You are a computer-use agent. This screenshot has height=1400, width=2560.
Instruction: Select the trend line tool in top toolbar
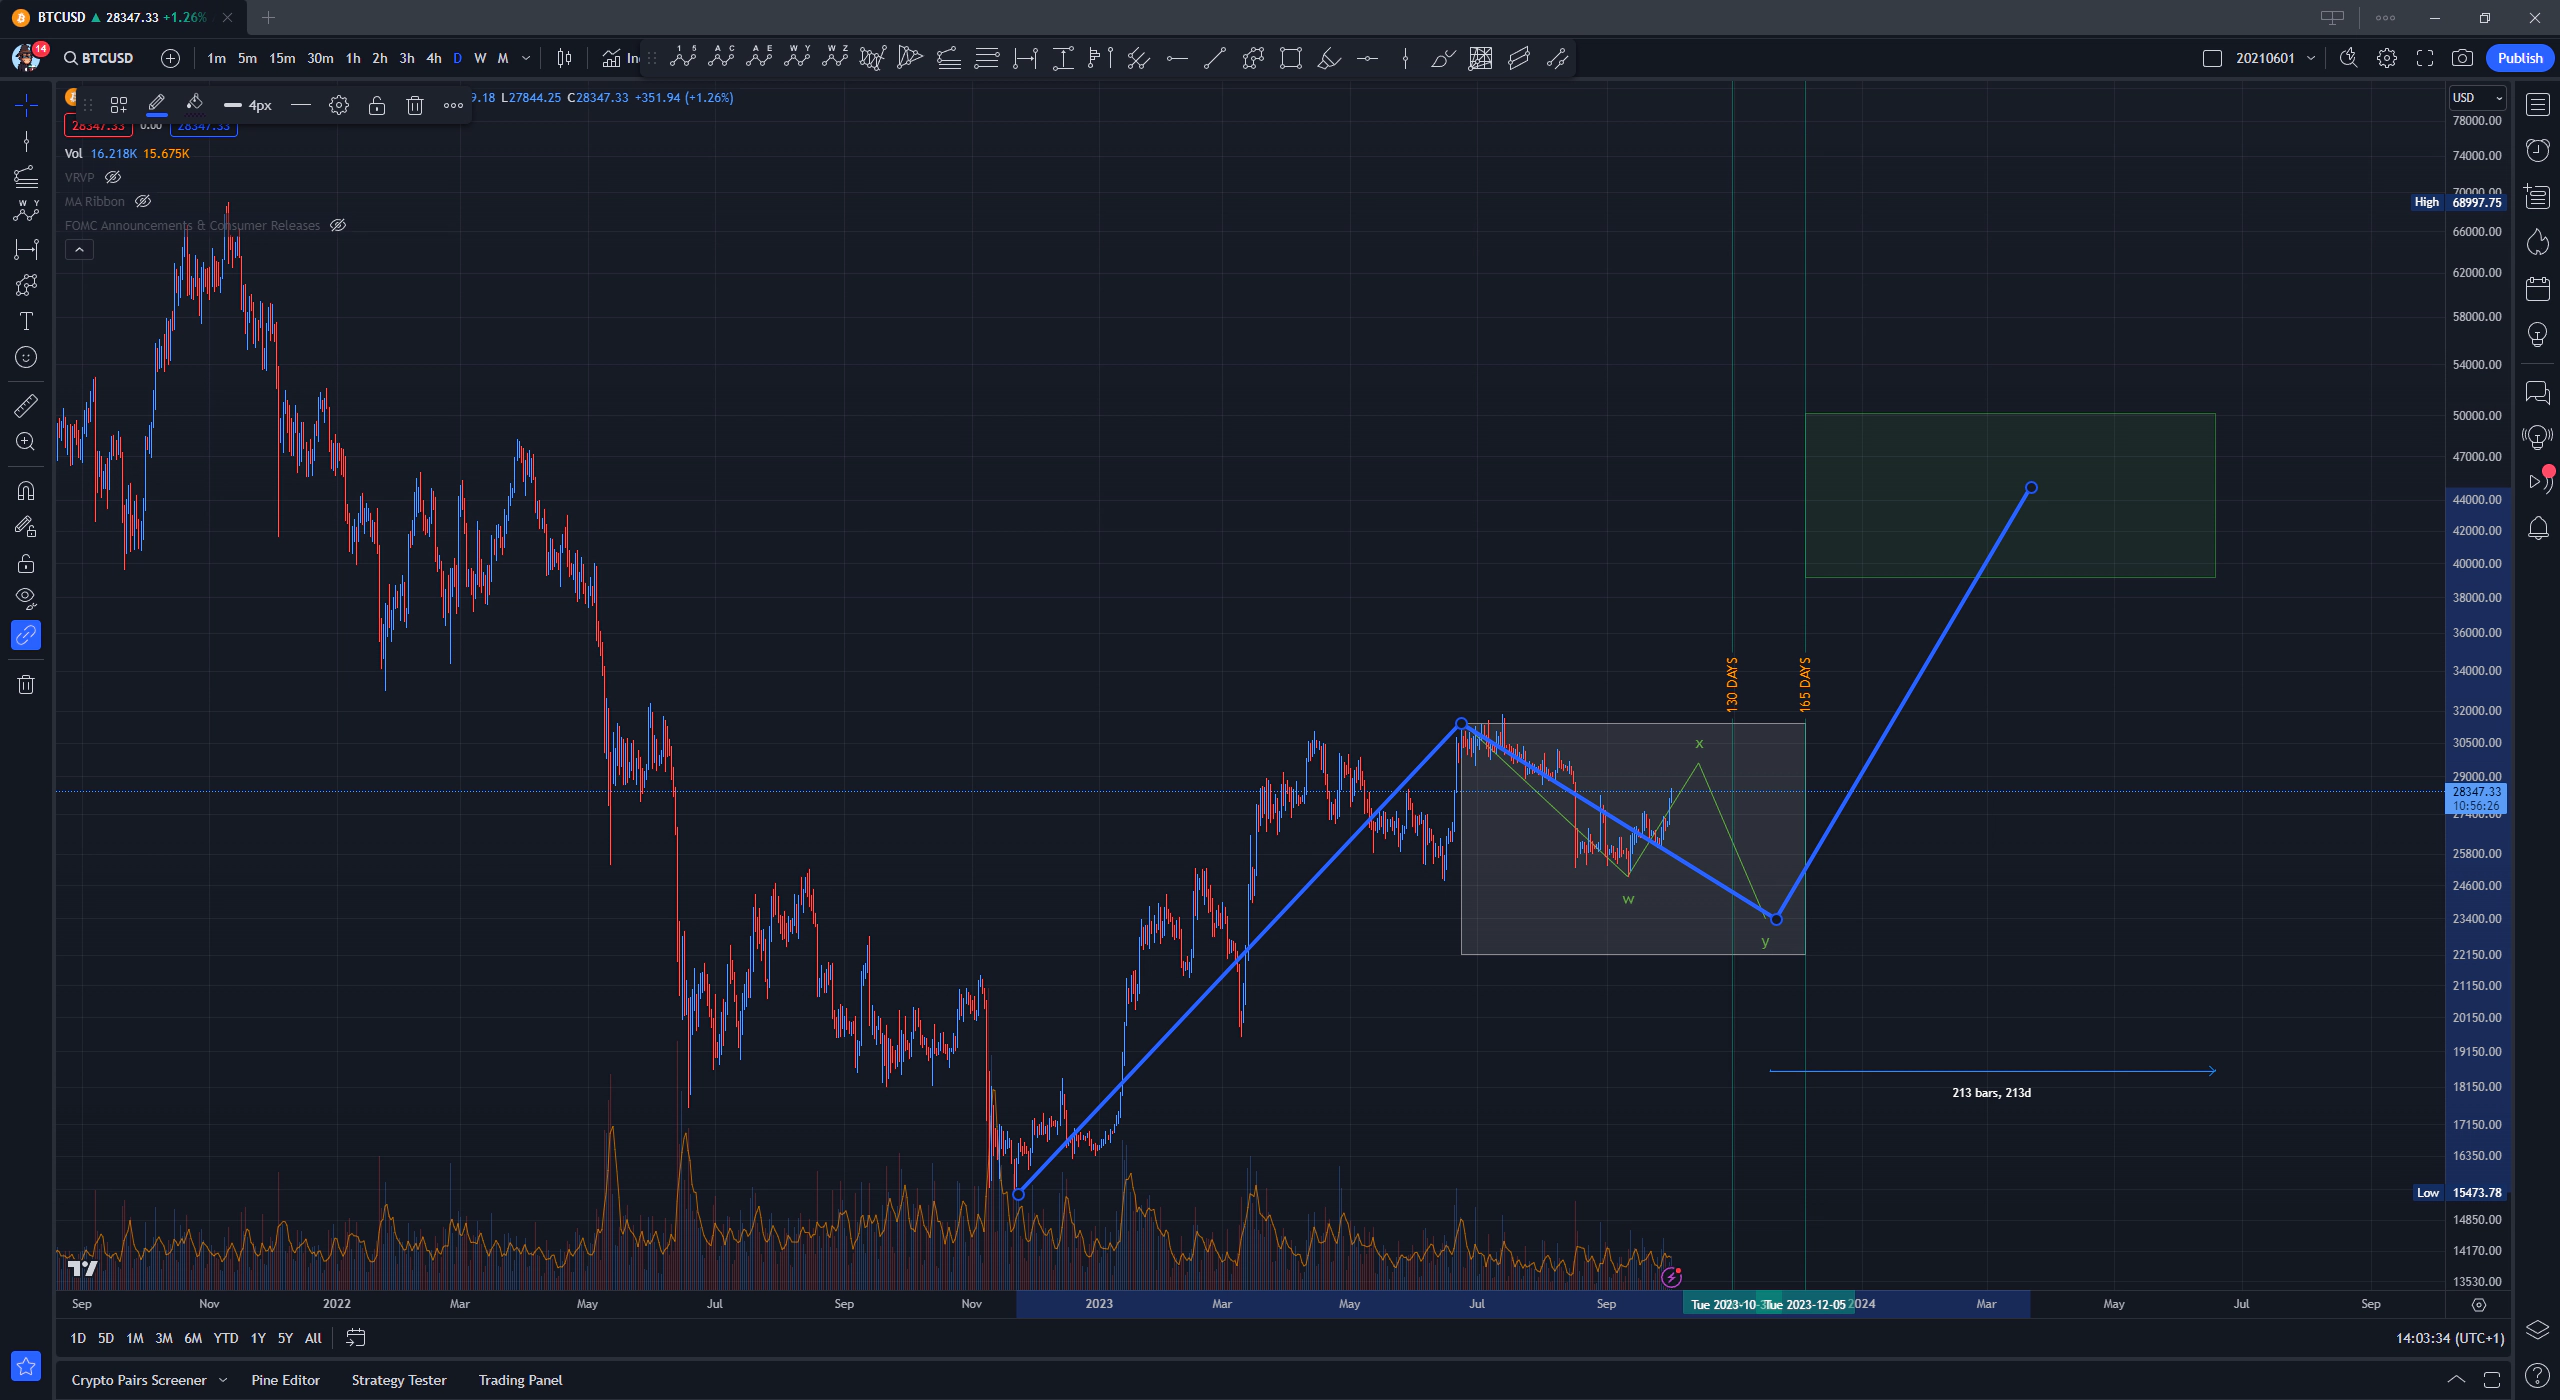(1215, 58)
